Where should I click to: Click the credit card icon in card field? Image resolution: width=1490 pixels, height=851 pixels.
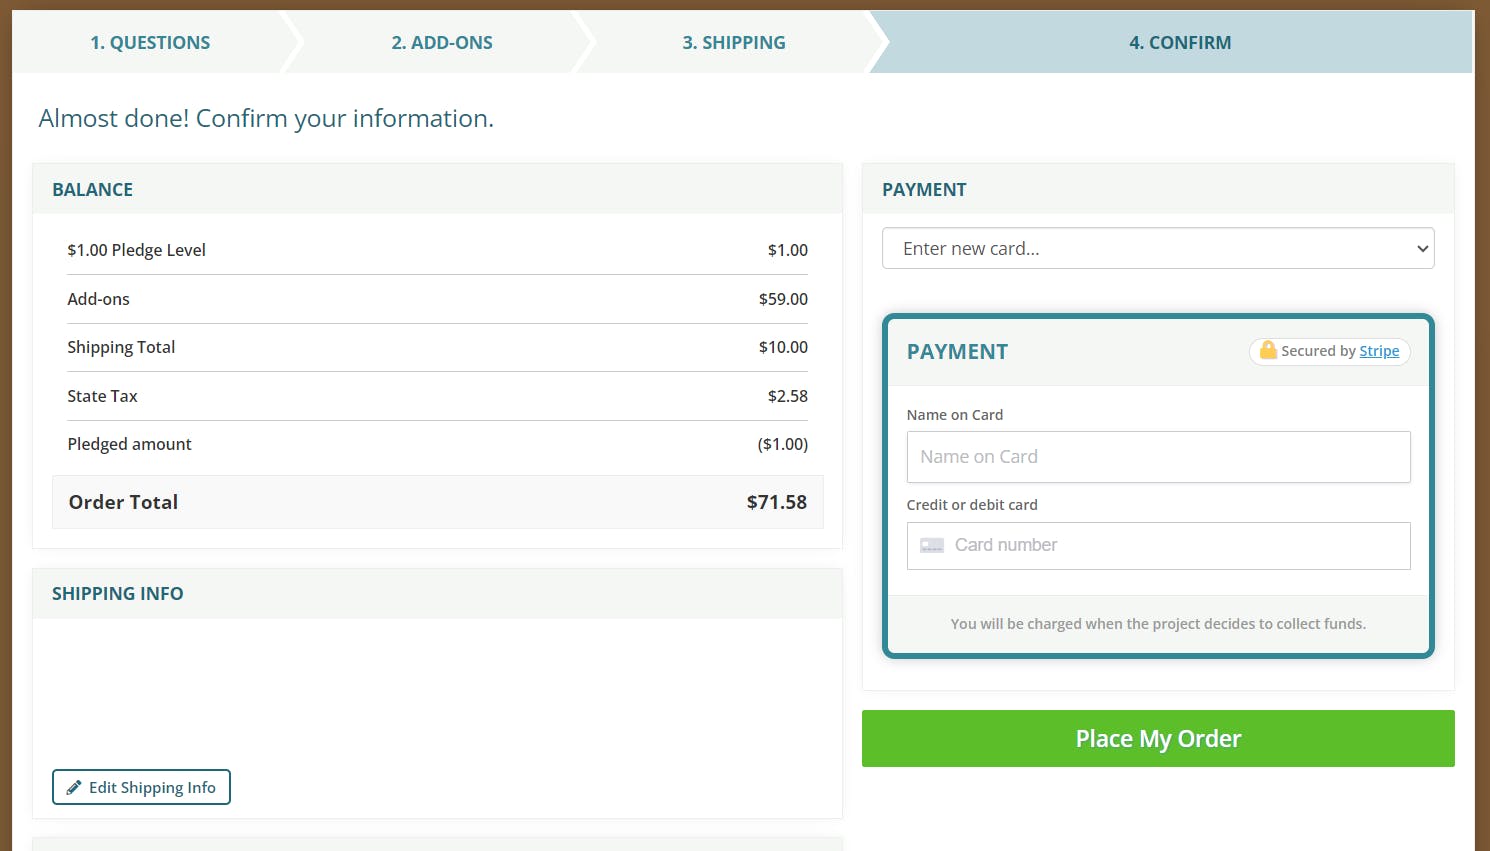(x=932, y=546)
